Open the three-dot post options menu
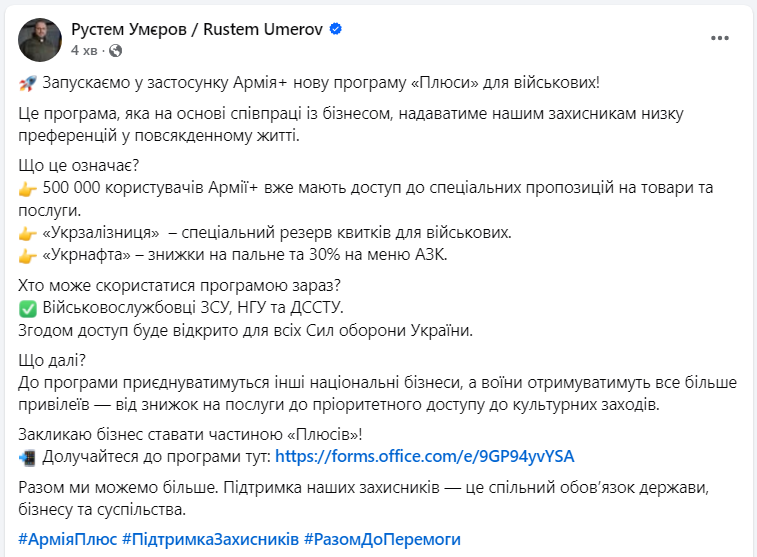The height and width of the screenshot is (557, 757). (x=720, y=38)
